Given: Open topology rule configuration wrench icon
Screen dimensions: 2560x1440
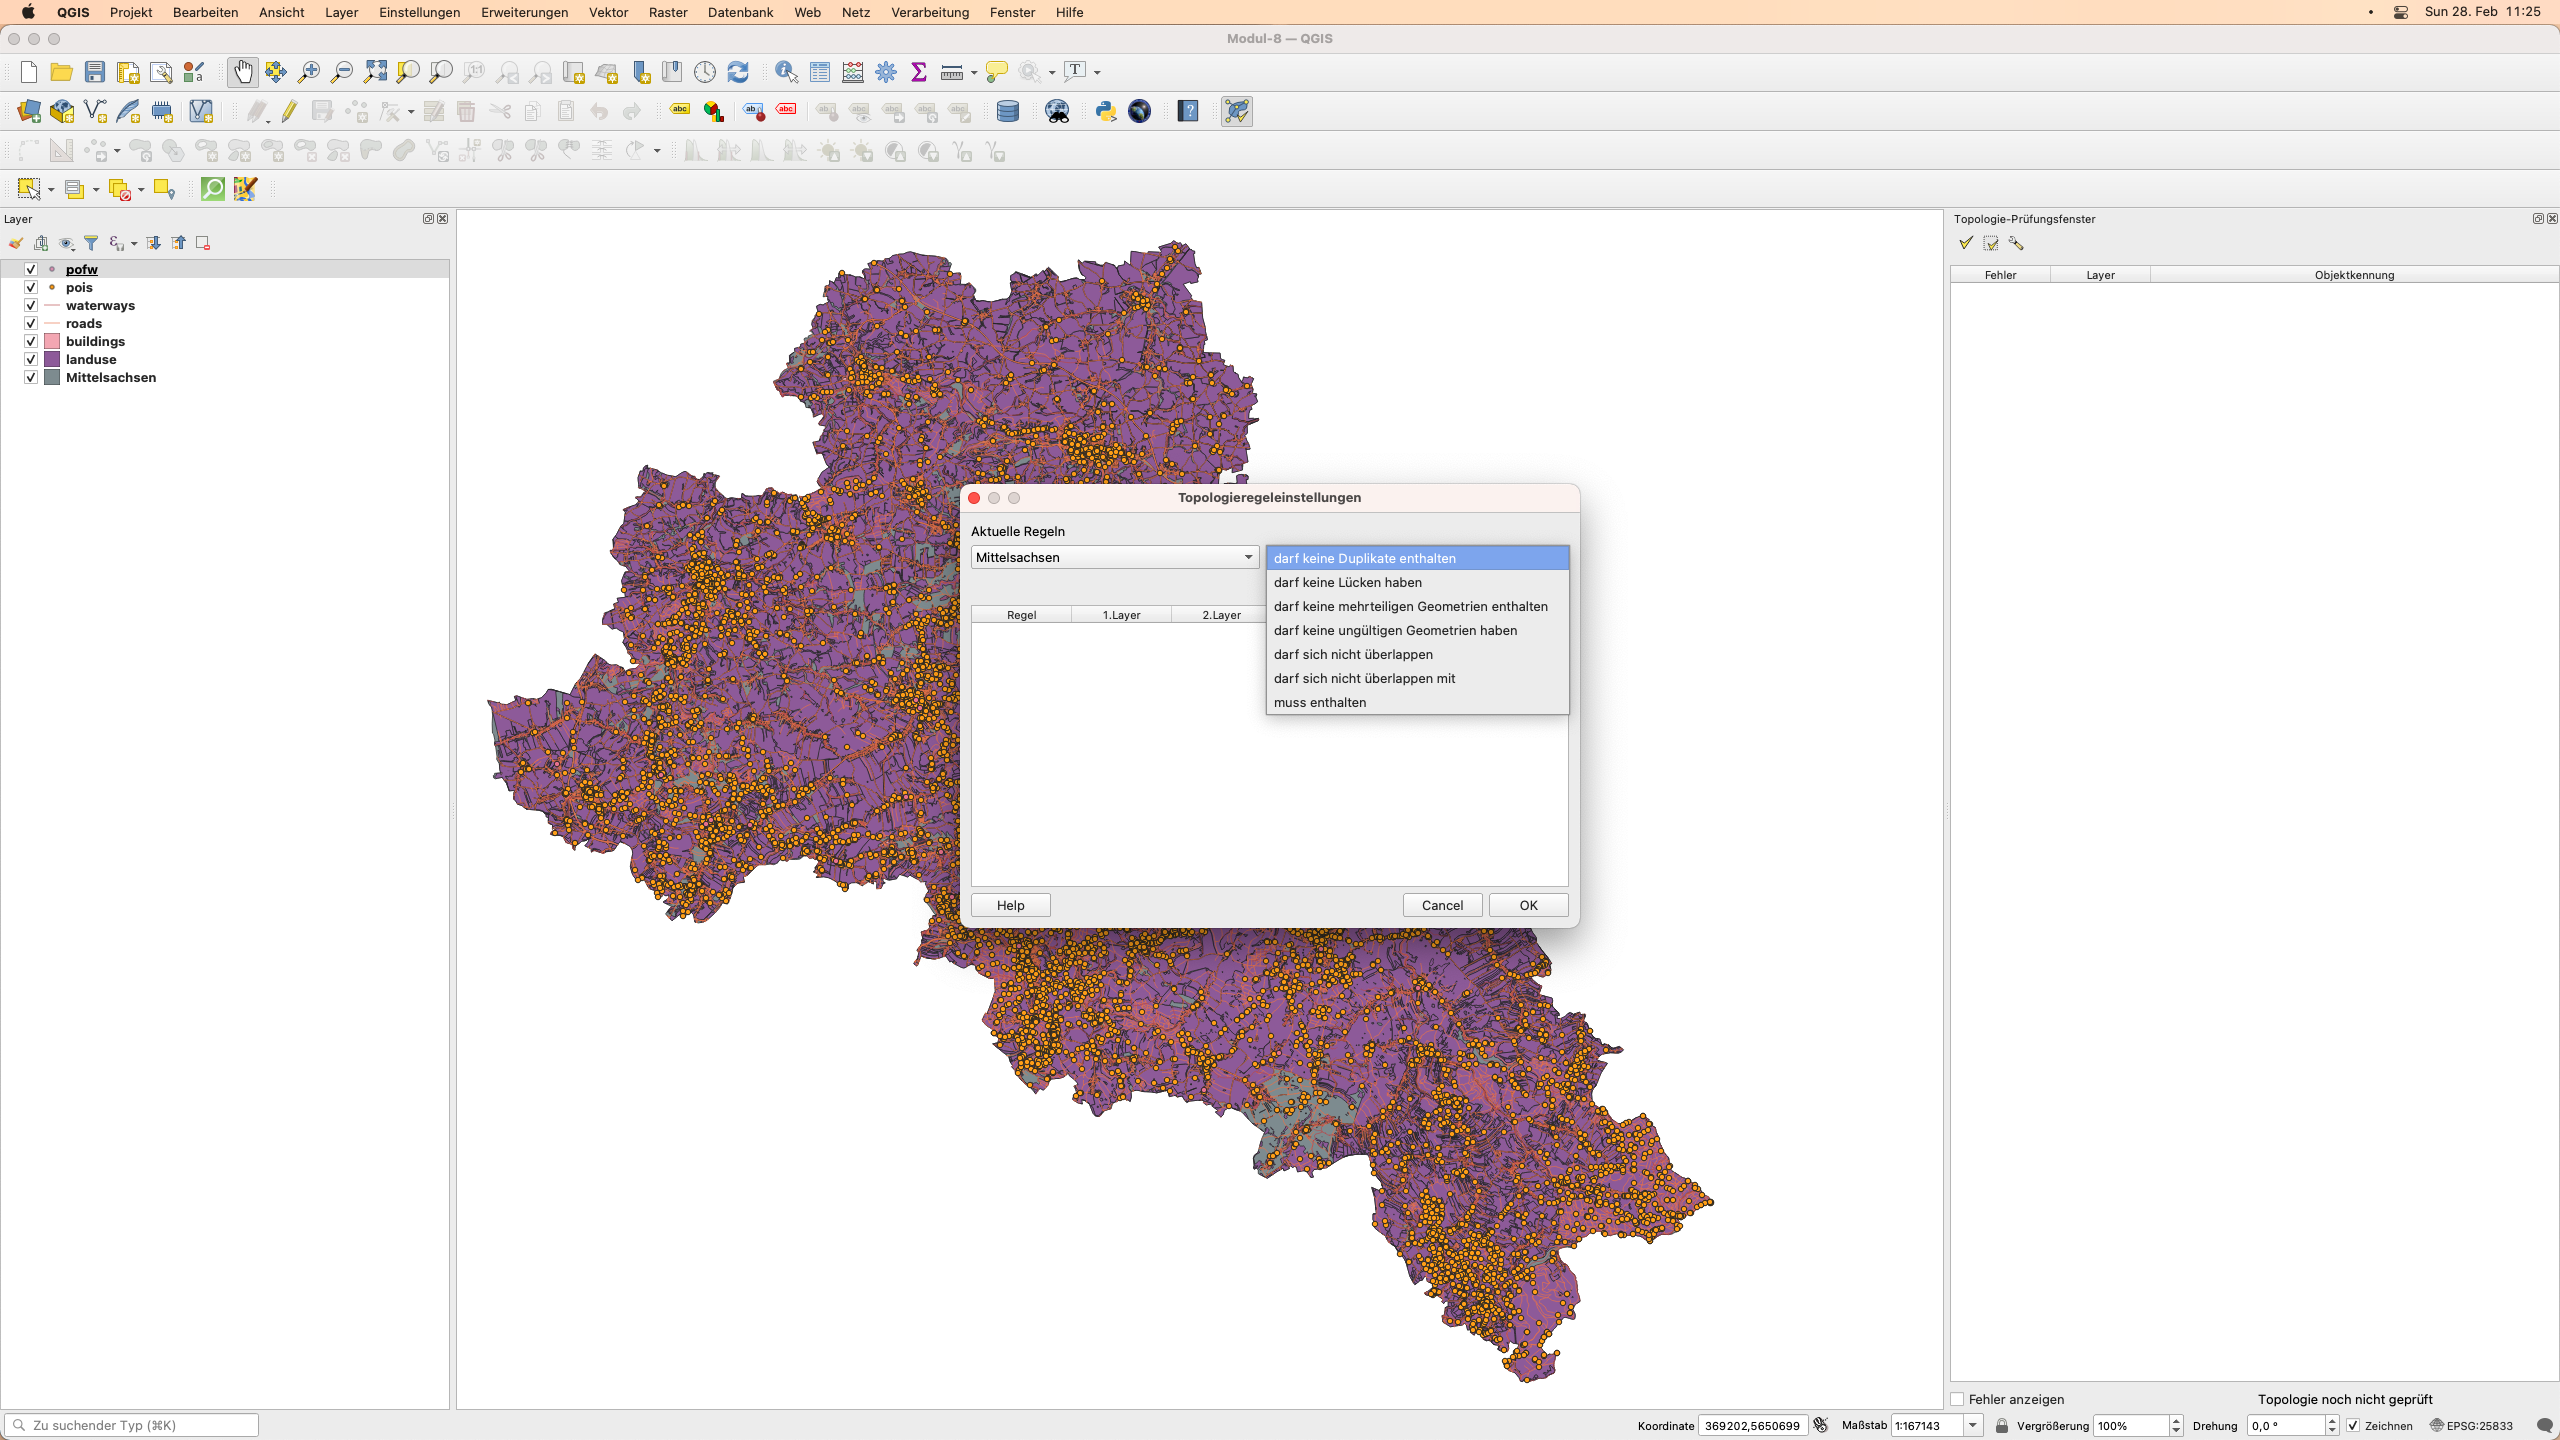Looking at the screenshot, I should point(2016,243).
